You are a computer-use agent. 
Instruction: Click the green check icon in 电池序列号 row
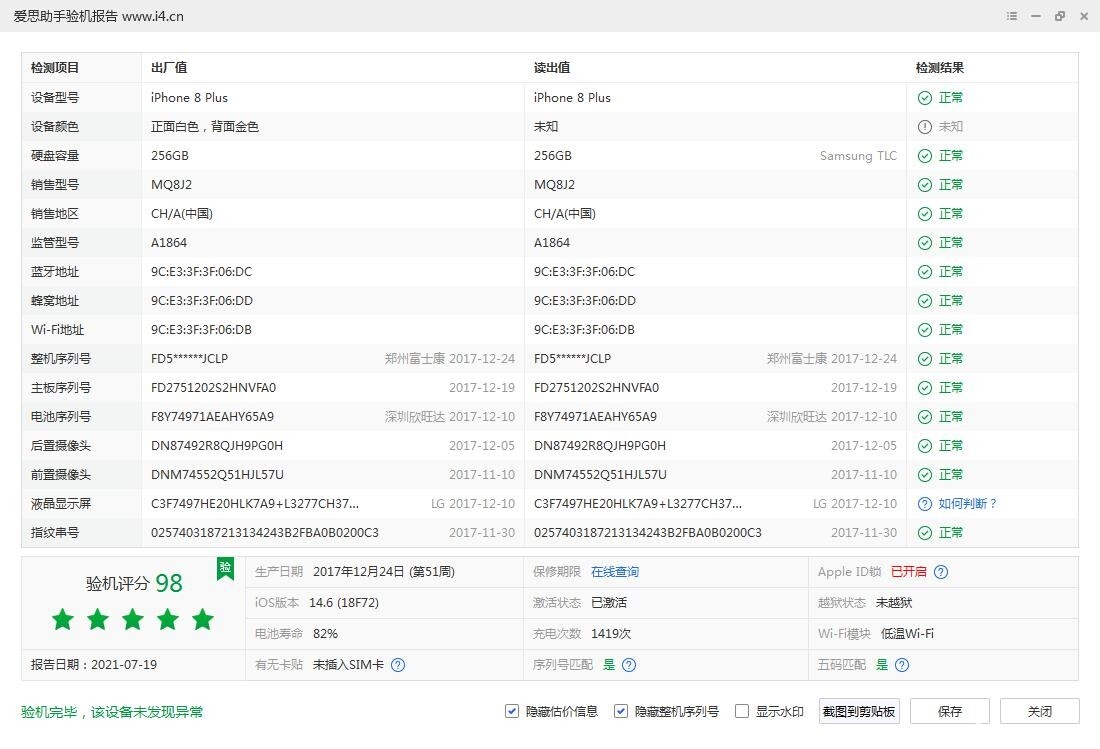[x=925, y=417]
